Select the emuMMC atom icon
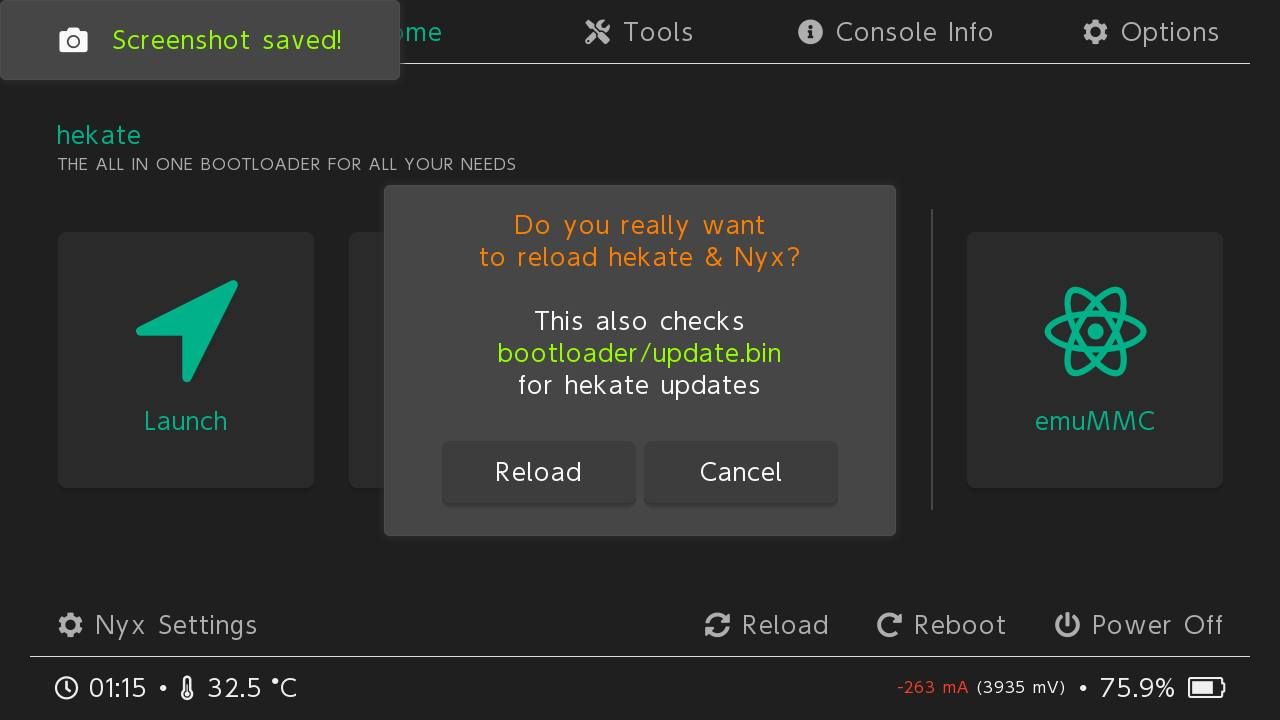Screen dimensions: 1280x720 [x=1095, y=331]
